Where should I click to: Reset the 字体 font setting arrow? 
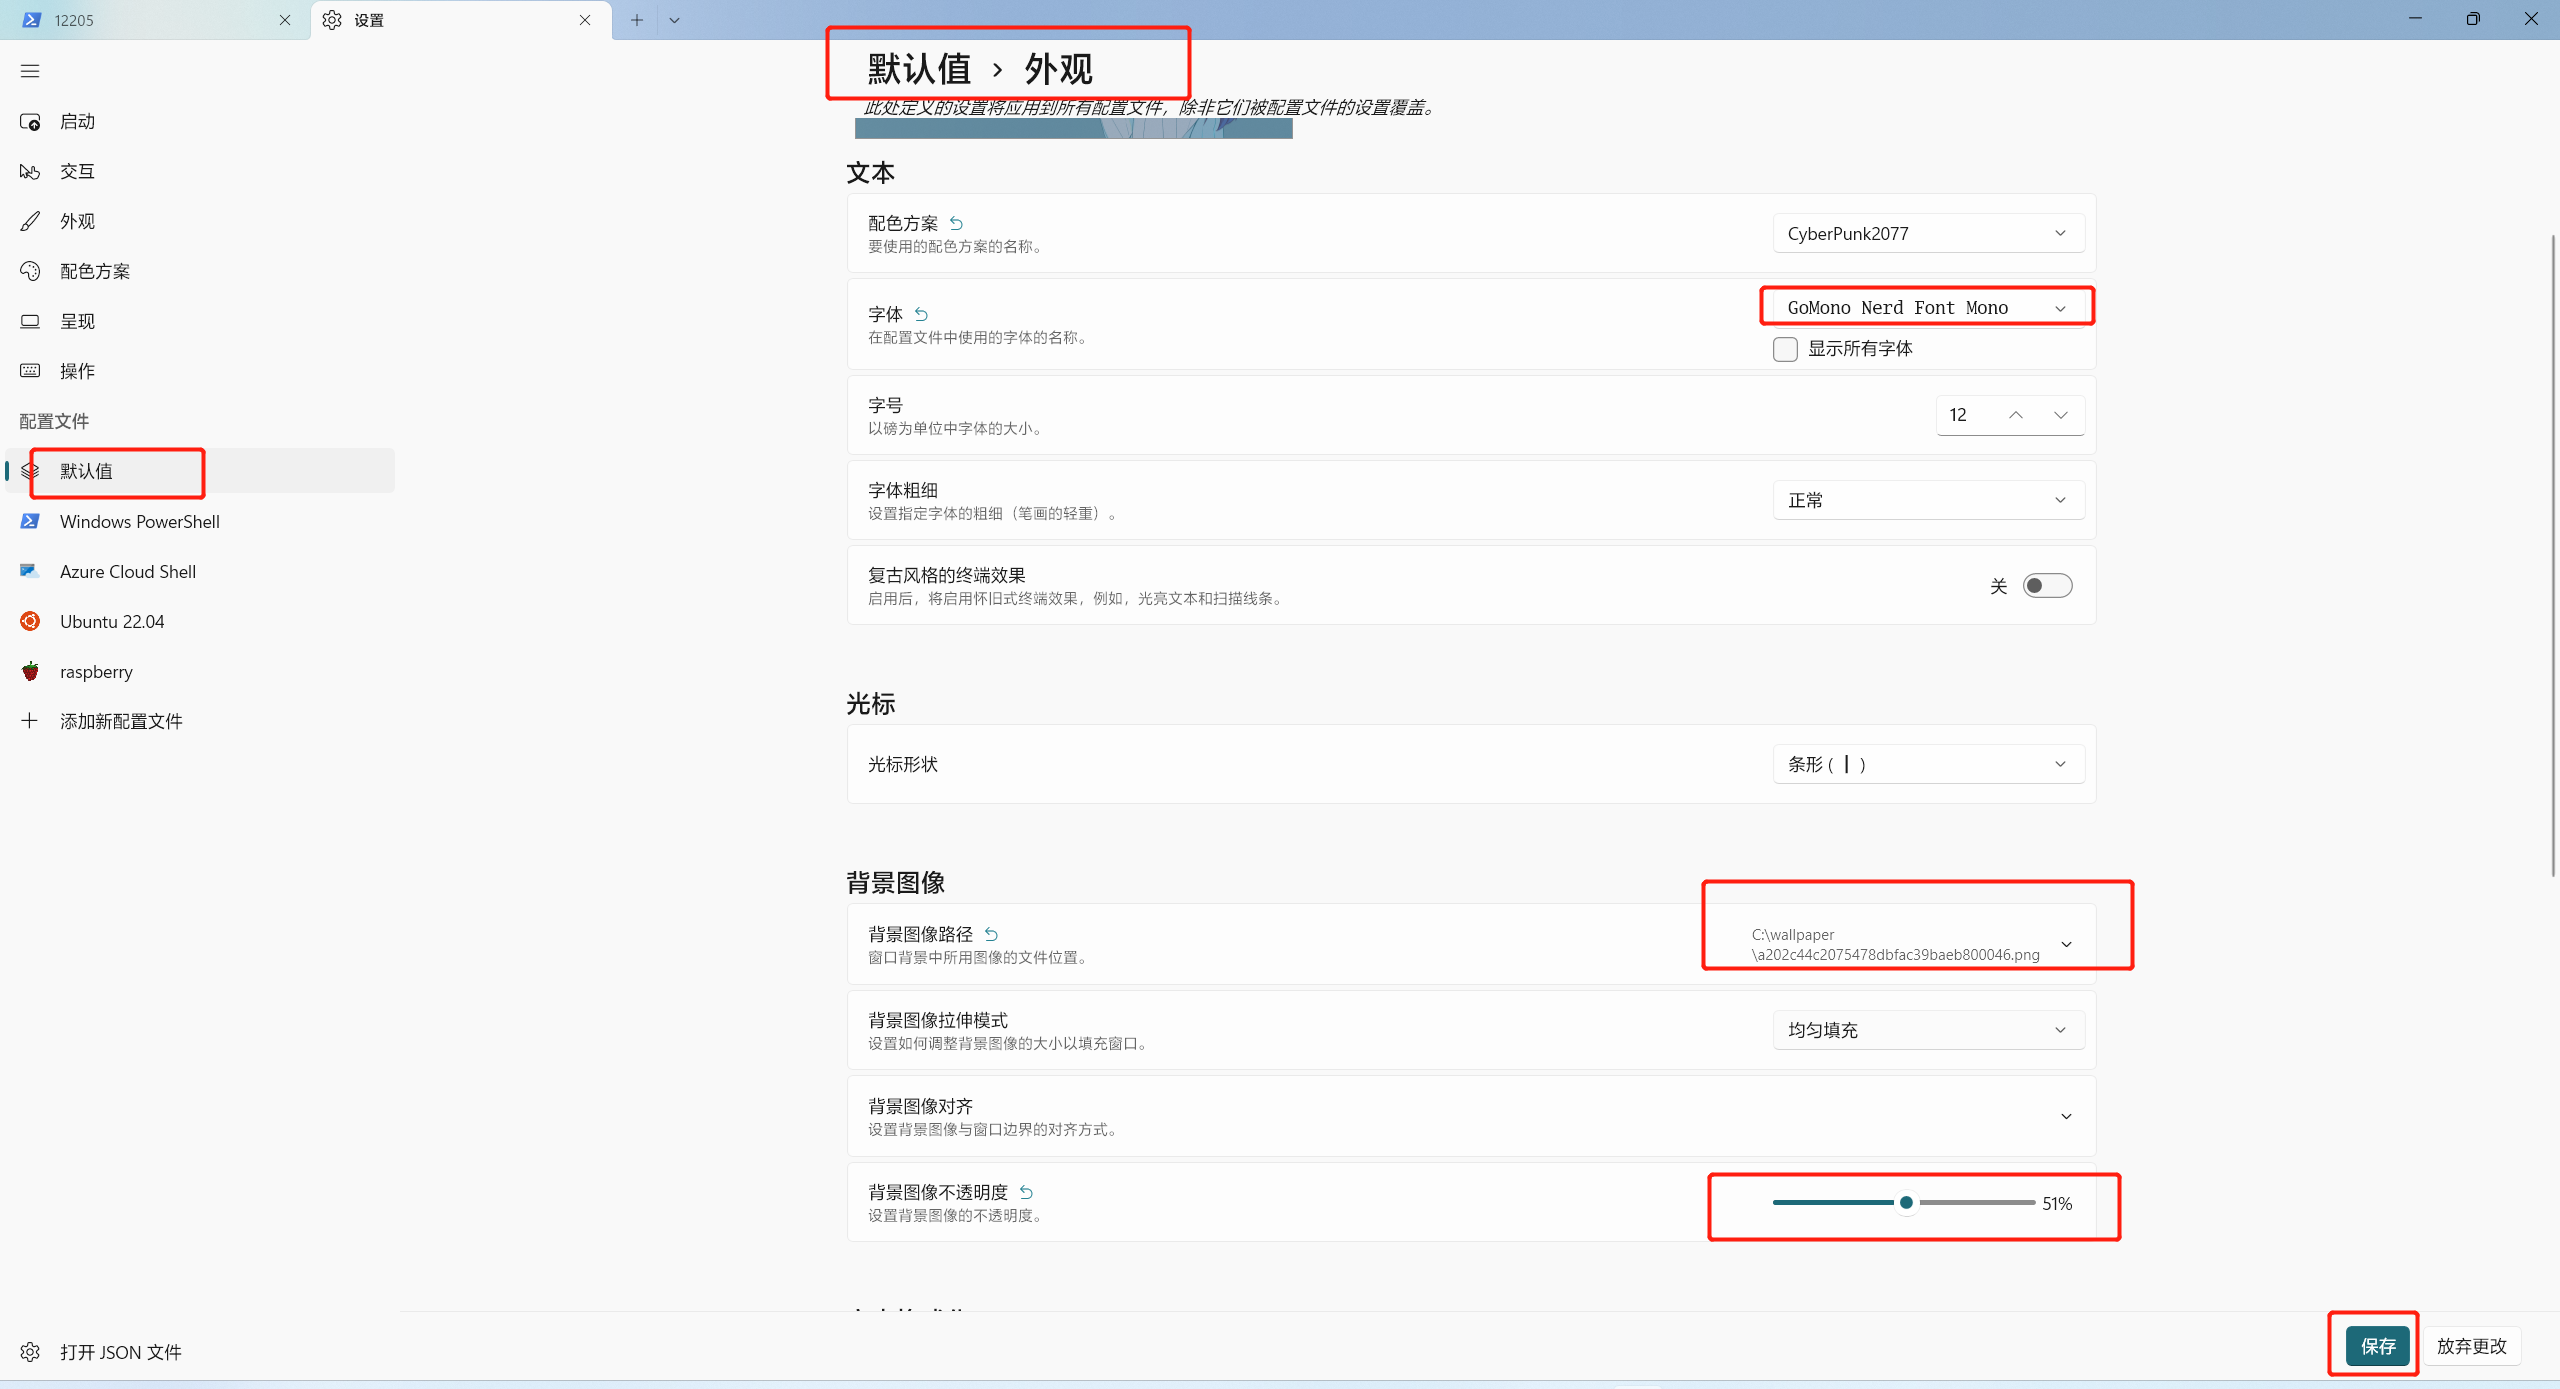[921, 314]
